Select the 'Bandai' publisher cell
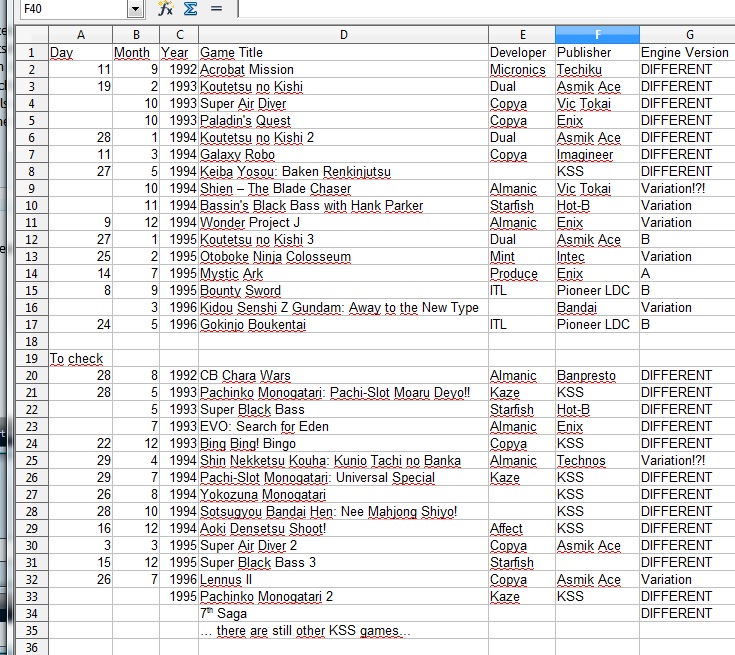 click(598, 308)
